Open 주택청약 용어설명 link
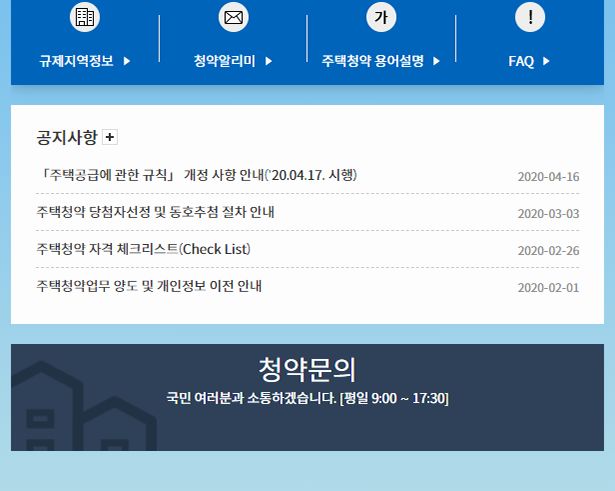This screenshot has height=491, width=615. [x=373, y=61]
